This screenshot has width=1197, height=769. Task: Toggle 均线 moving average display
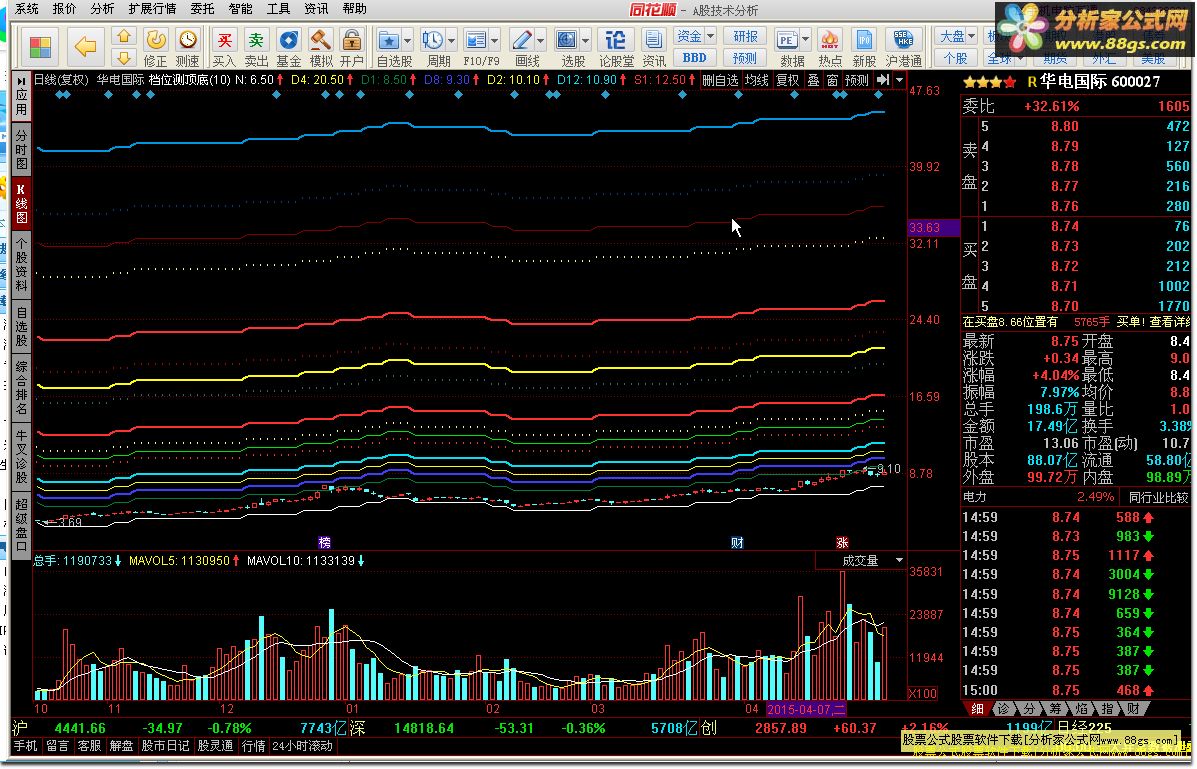click(x=757, y=80)
